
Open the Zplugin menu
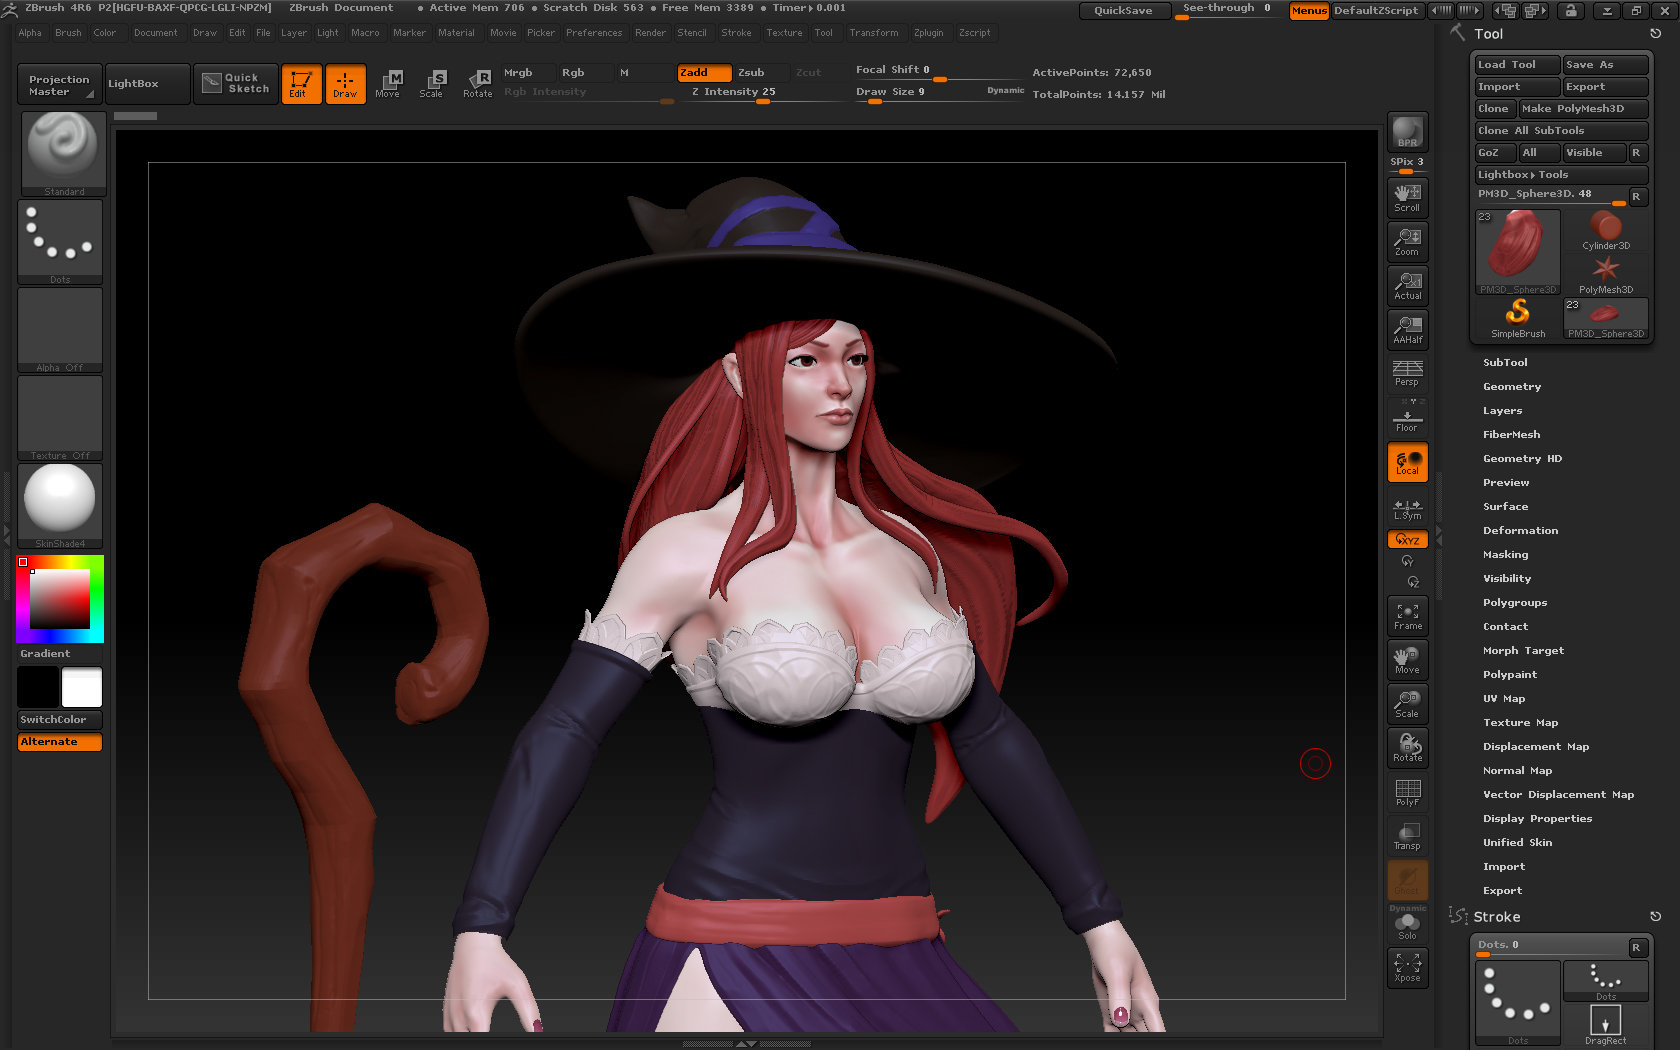(x=928, y=33)
